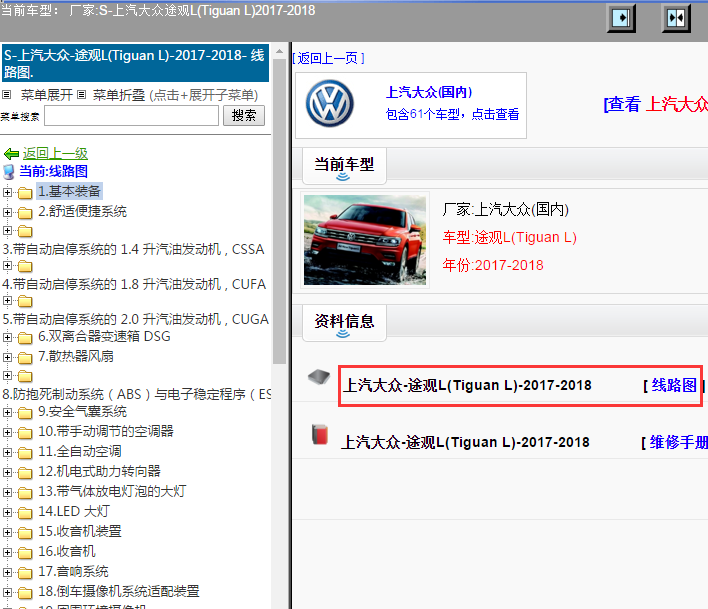Click the folder icon of 2.舒适便捷系统
Viewport: 708px width, 609px height.
point(25,213)
